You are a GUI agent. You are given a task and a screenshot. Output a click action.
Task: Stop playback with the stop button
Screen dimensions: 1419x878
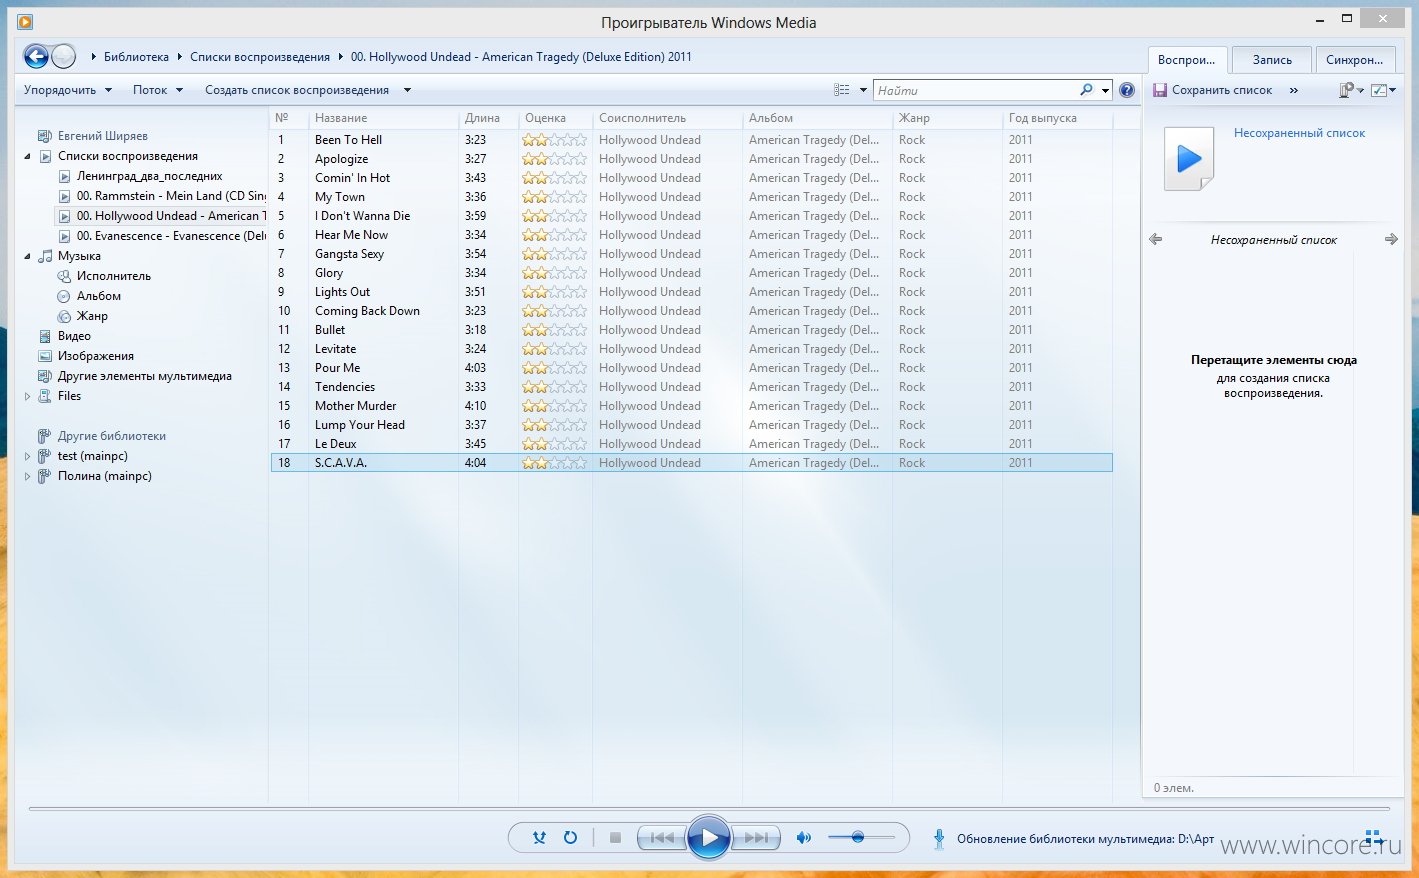click(x=615, y=838)
